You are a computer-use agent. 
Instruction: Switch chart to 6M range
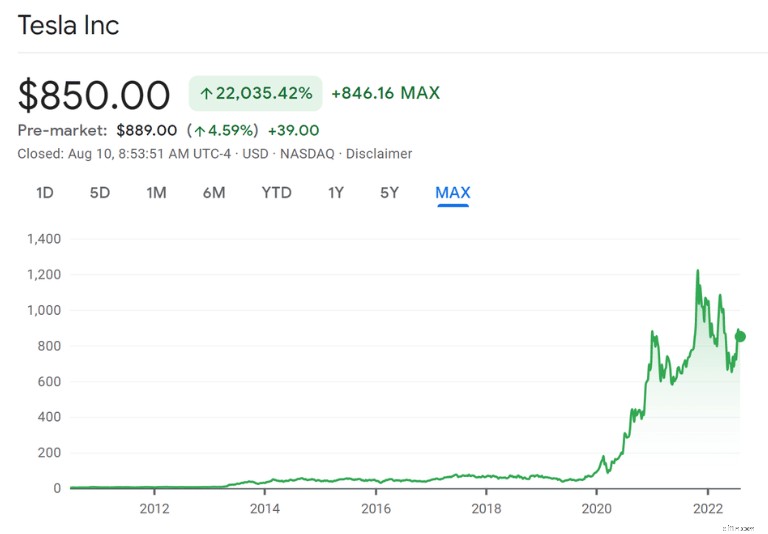[x=214, y=193]
